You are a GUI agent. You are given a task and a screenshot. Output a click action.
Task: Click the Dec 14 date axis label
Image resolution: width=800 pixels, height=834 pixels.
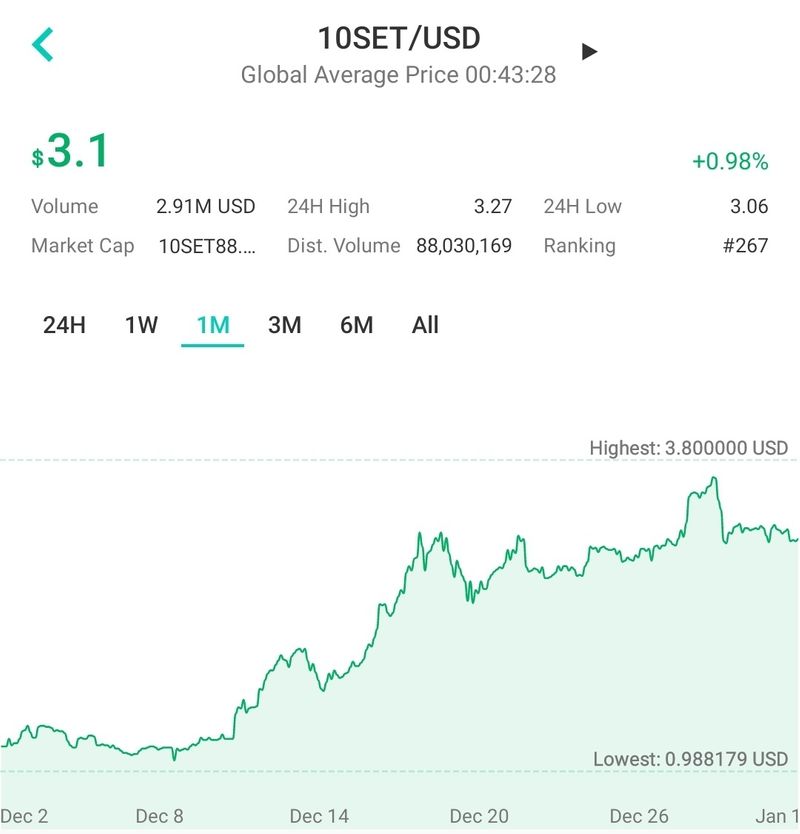(x=319, y=816)
